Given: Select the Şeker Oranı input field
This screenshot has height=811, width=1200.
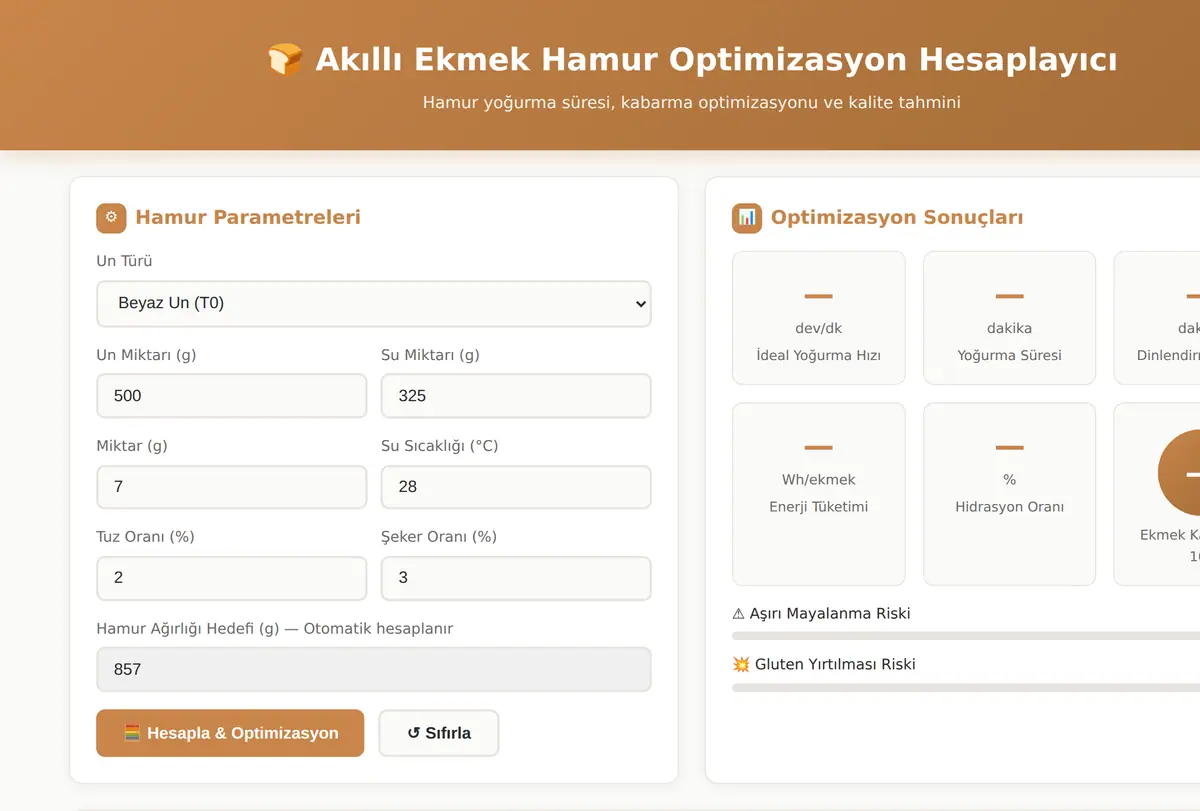Looking at the screenshot, I should 516,578.
